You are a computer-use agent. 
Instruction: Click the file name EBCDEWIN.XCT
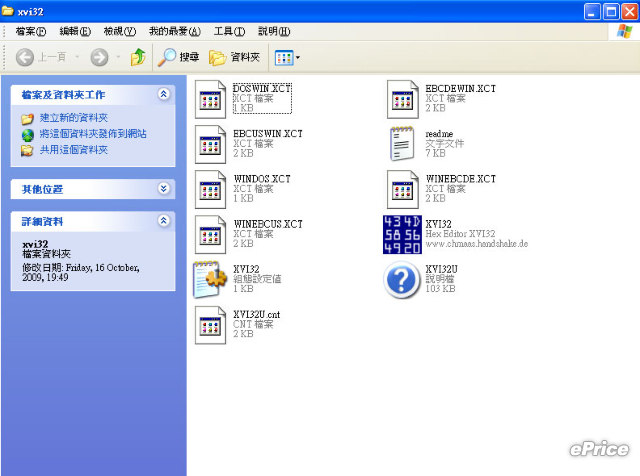click(460, 89)
